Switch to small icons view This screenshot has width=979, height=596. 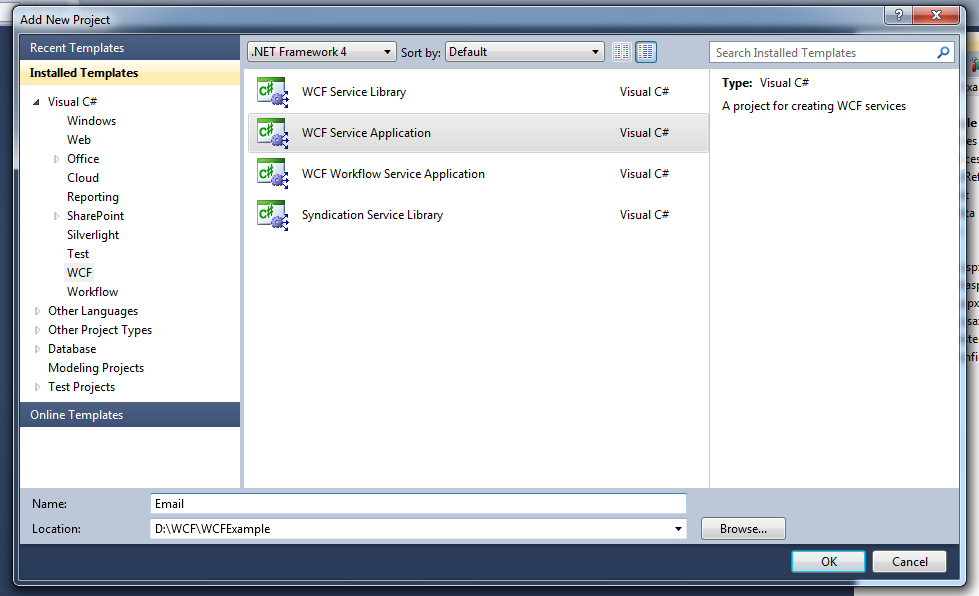pos(621,51)
